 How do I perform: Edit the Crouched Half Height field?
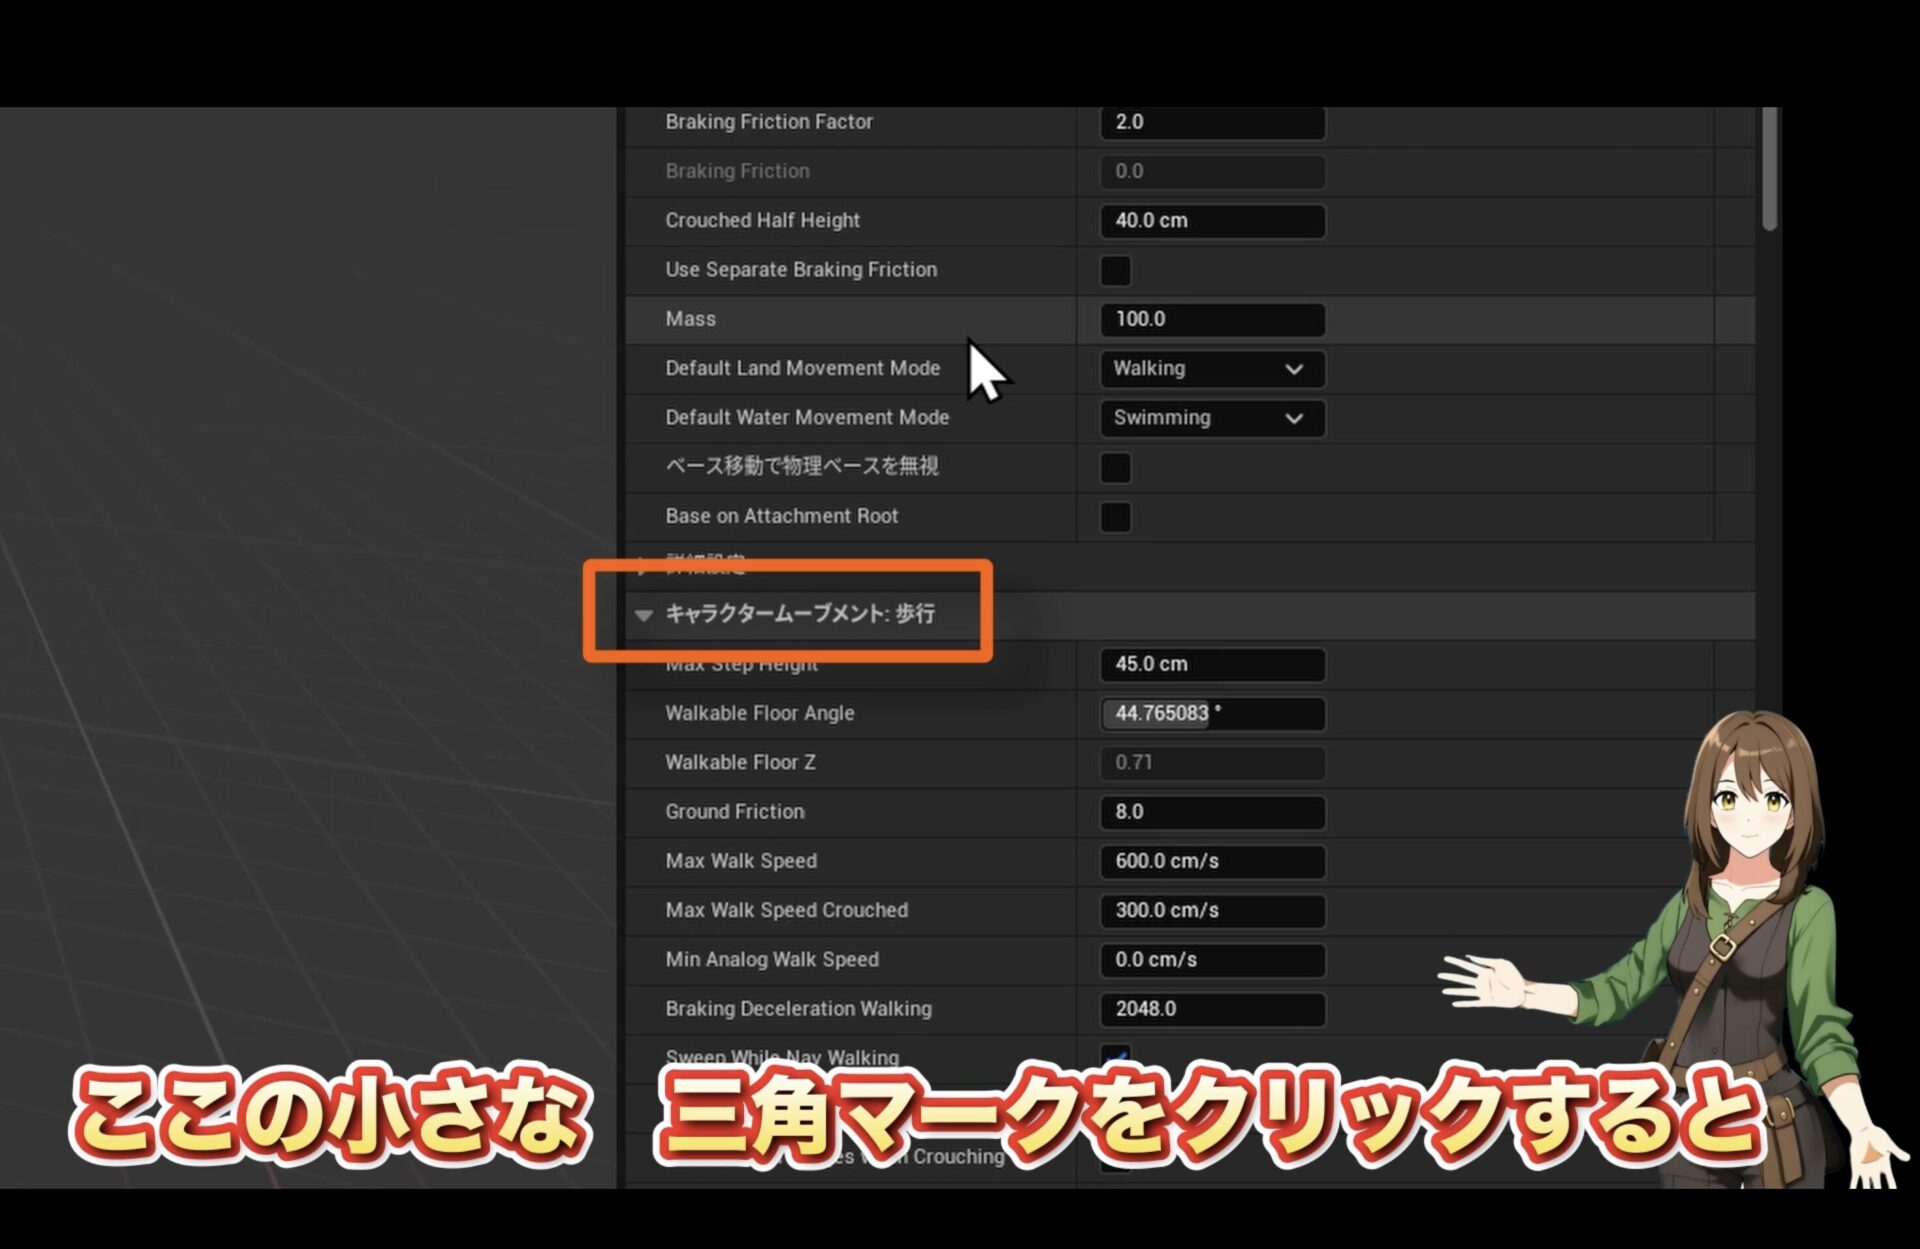pyautogui.click(x=1212, y=221)
